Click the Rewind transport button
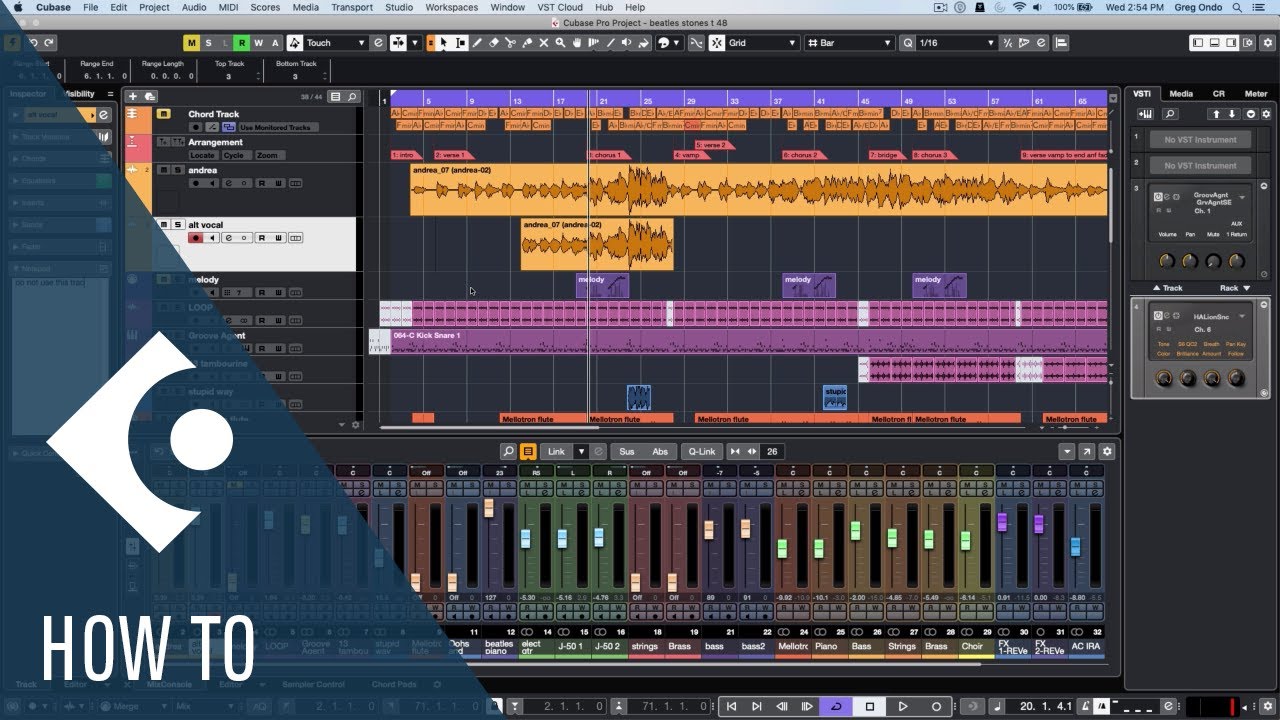The width and height of the screenshot is (1280, 720). [782, 706]
